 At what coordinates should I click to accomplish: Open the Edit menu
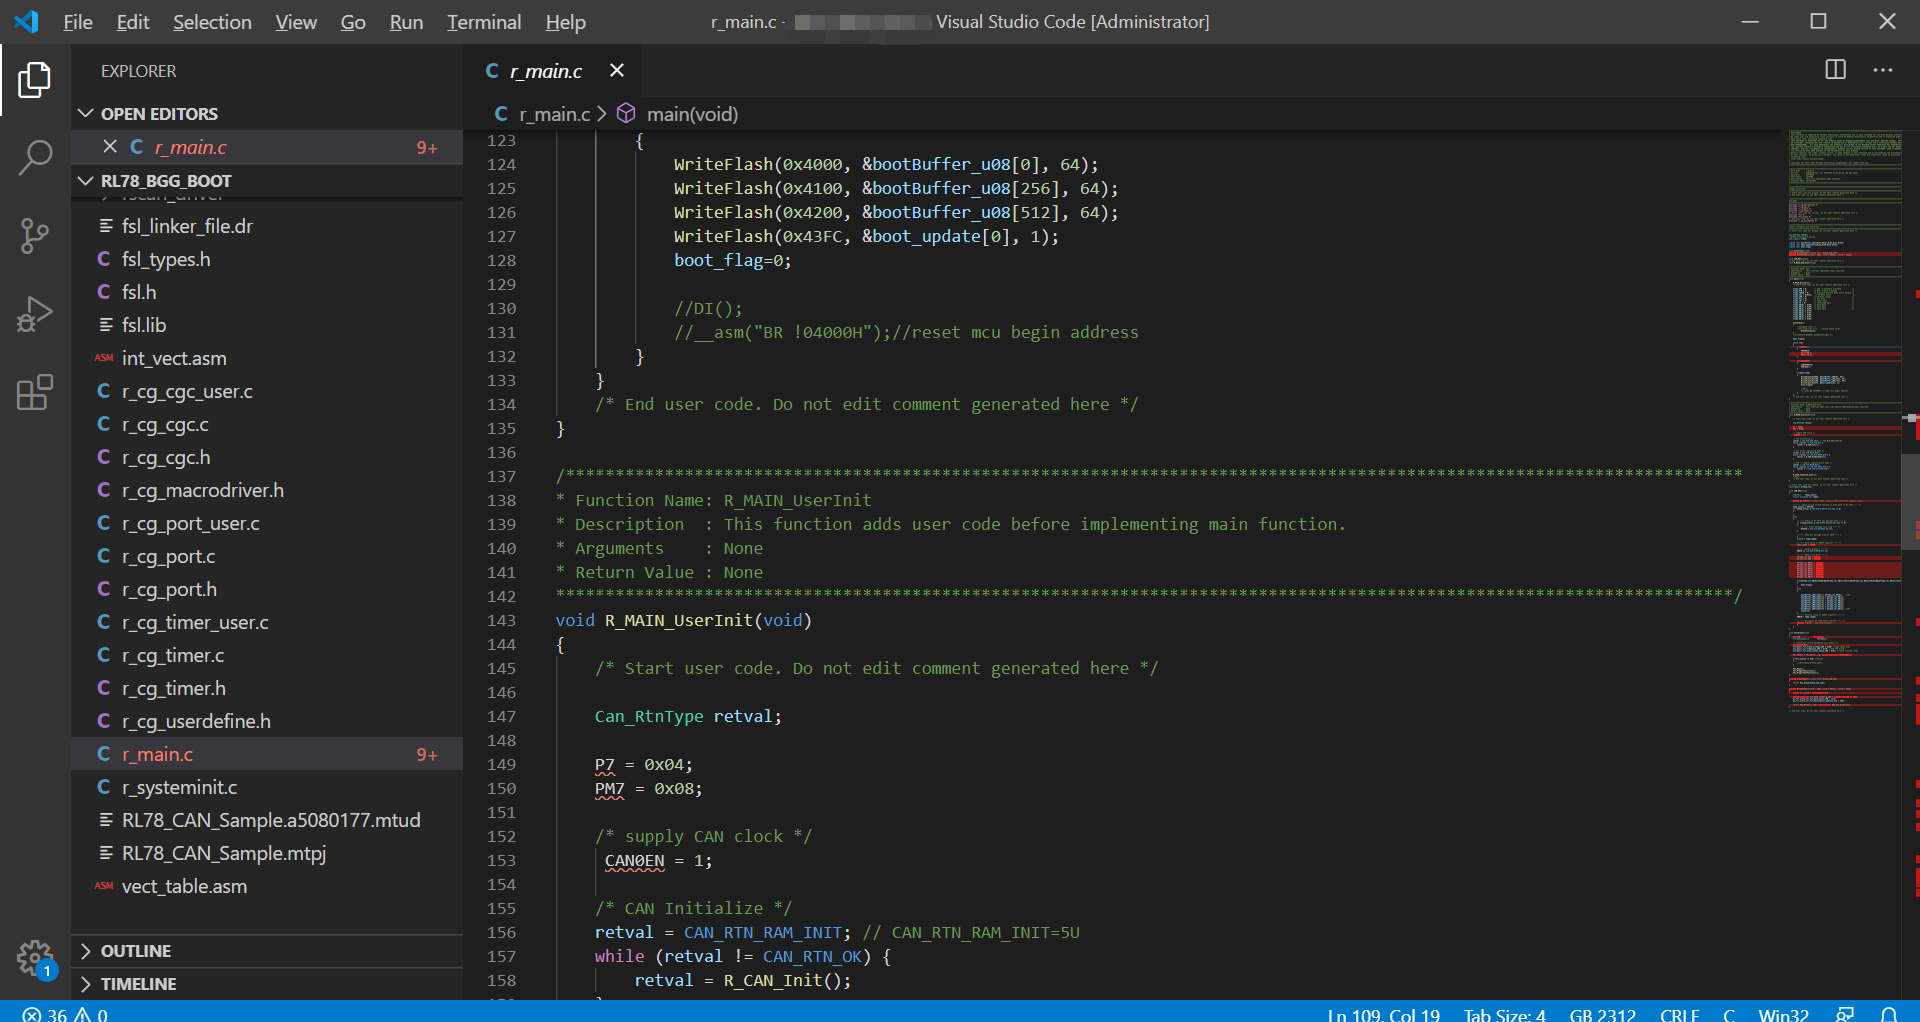point(132,22)
